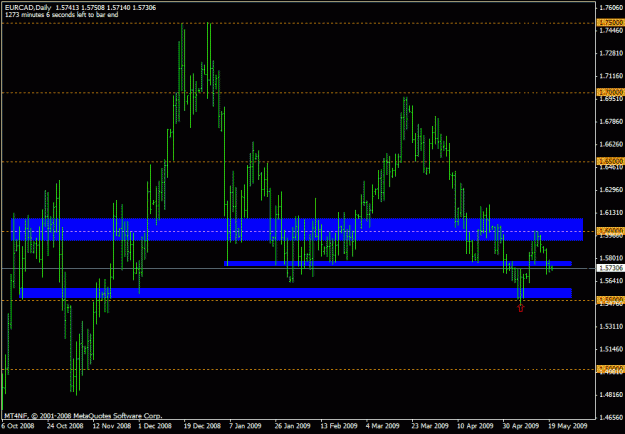625x434 pixels.
Task: Select the '23 Mar 2009' date label
Action: [x=430, y=426]
